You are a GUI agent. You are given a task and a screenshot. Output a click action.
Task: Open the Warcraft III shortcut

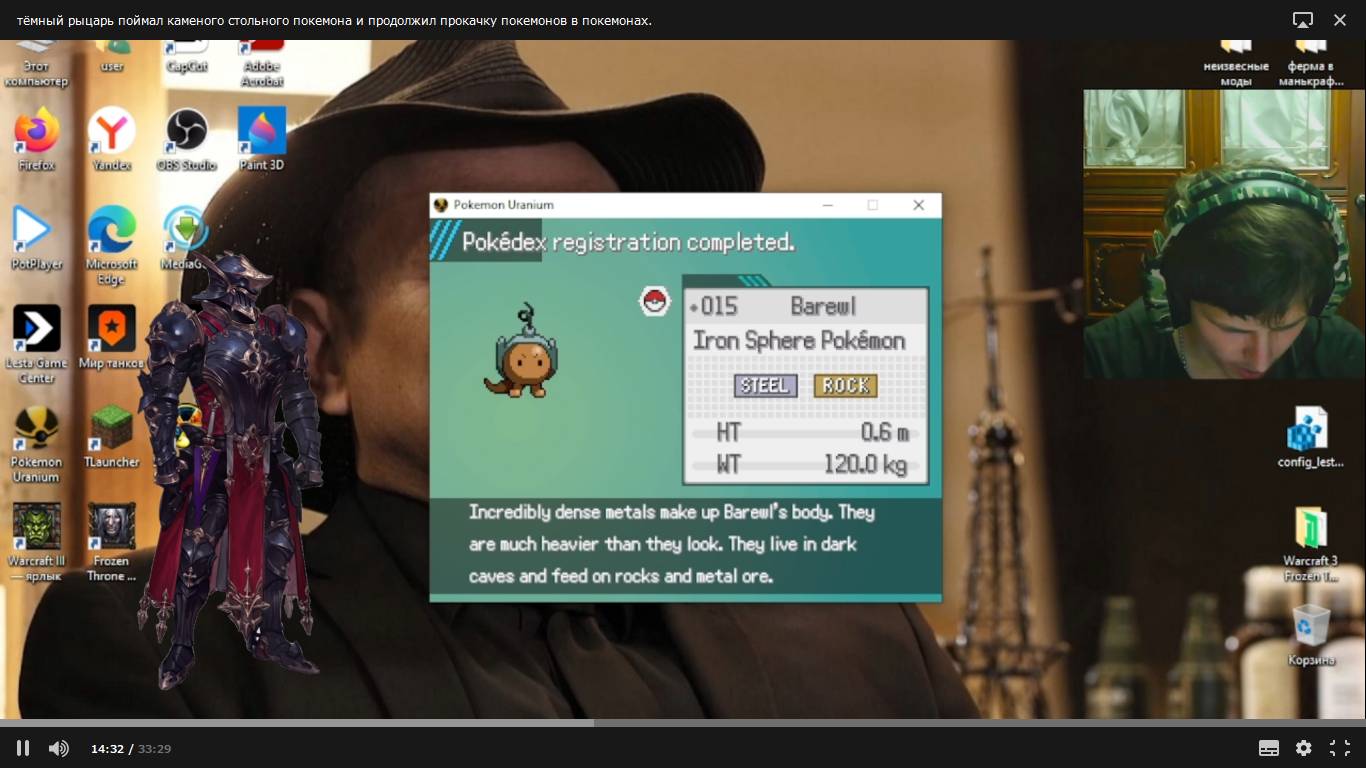tap(37, 542)
